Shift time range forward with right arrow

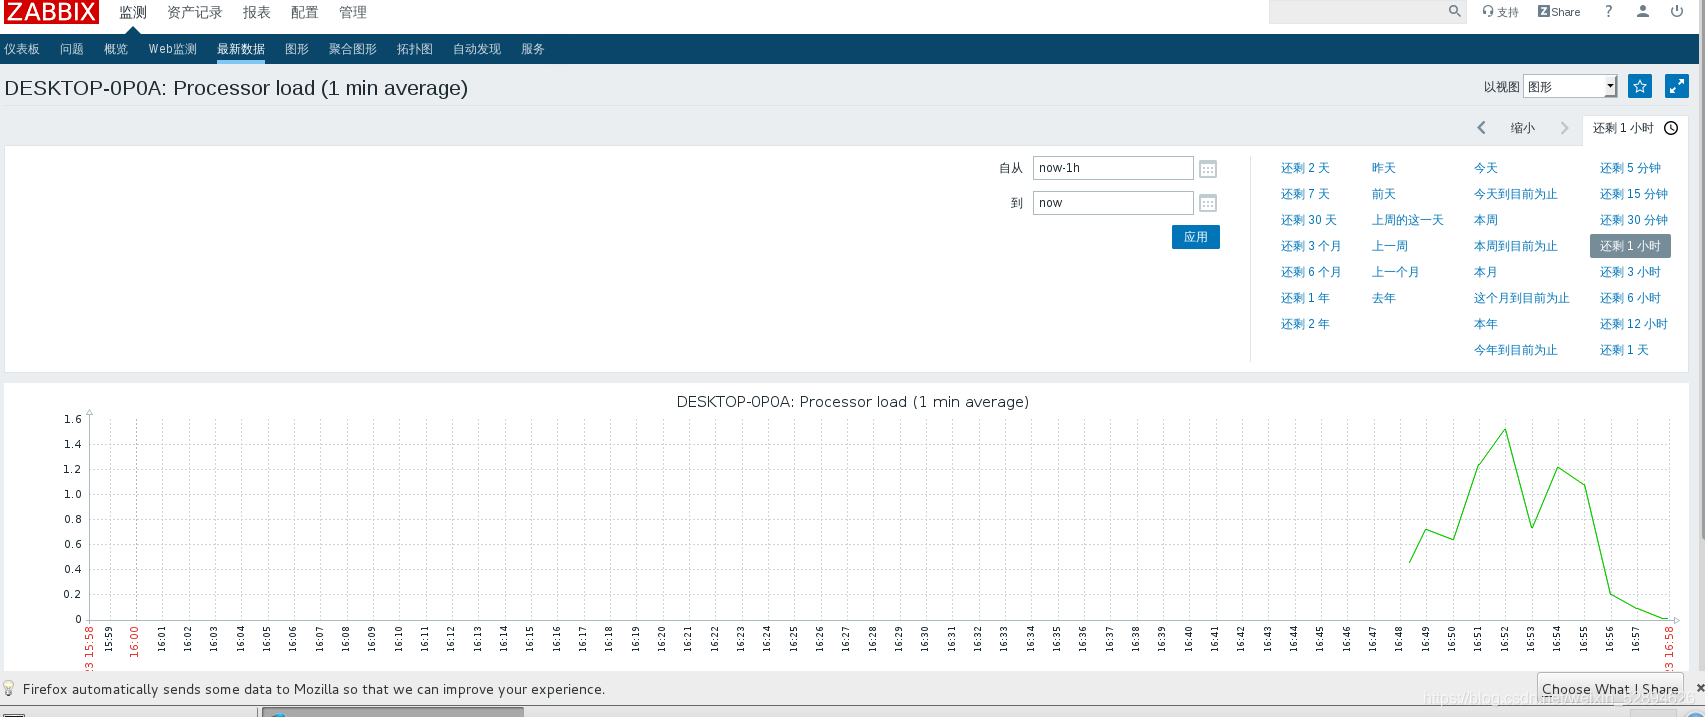click(1565, 128)
